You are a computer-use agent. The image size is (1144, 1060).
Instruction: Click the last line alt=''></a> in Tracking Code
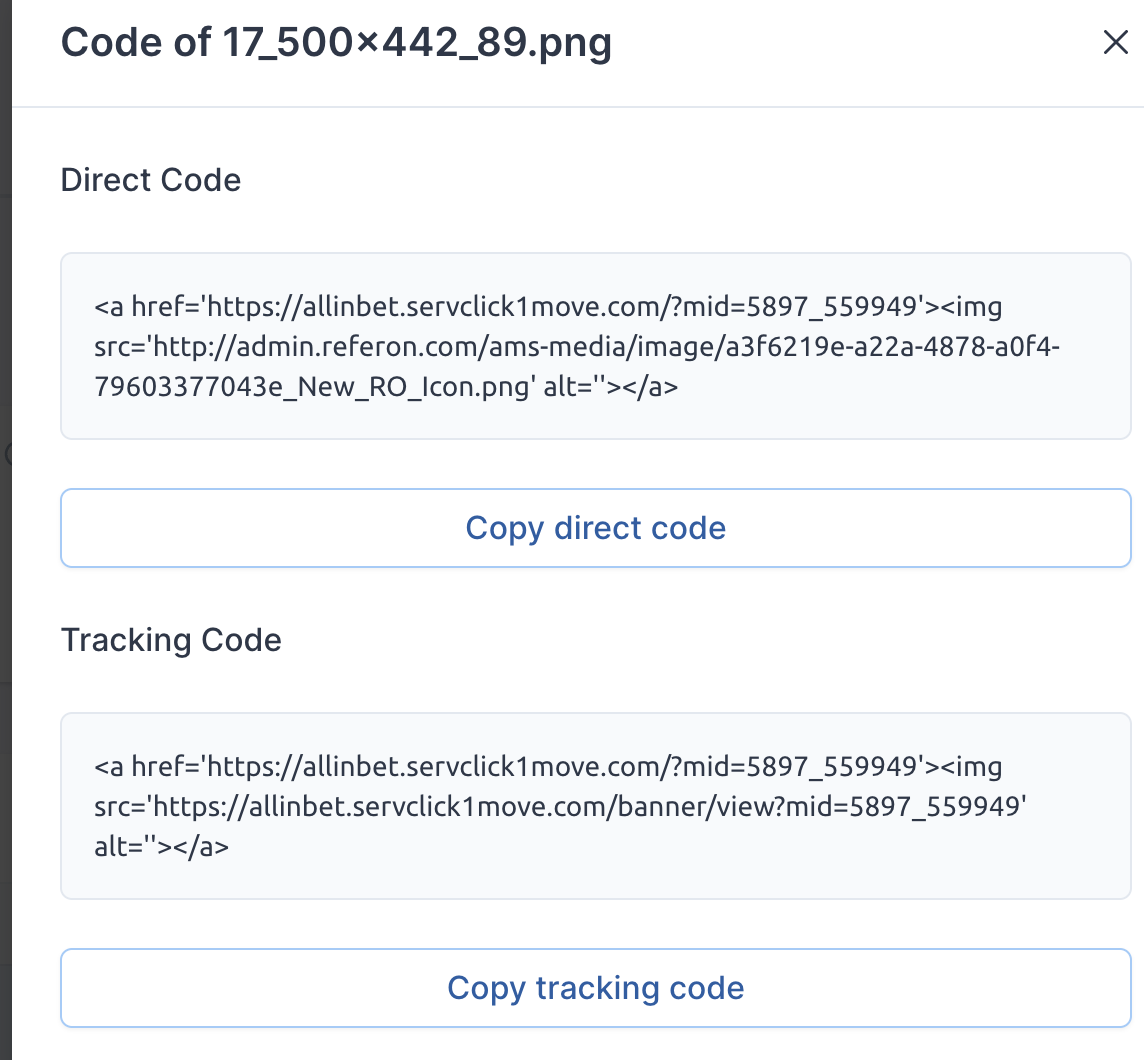[x=161, y=847]
